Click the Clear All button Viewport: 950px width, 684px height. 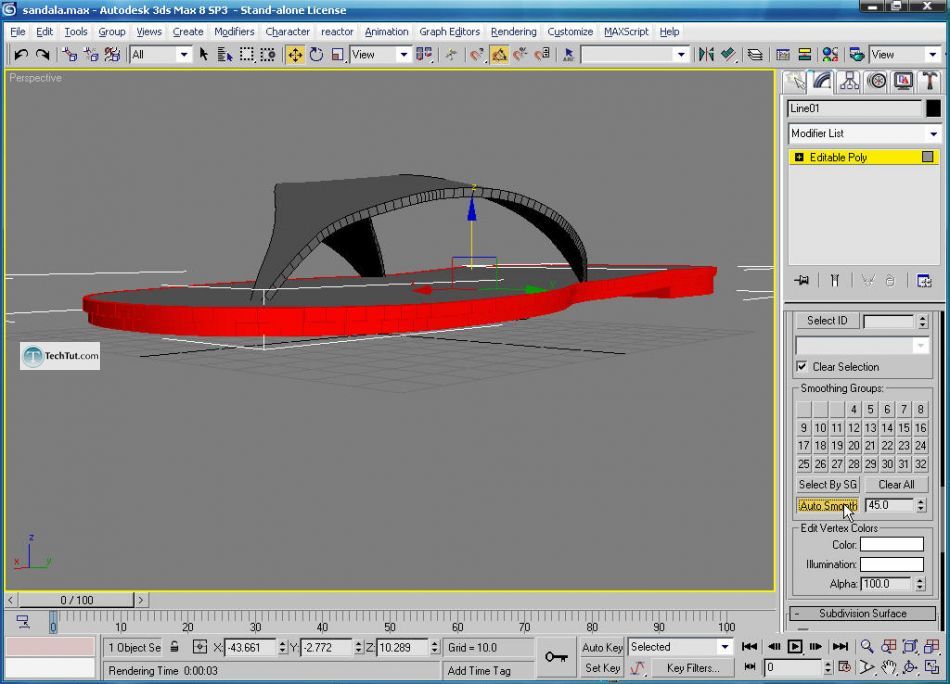click(896, 485)
